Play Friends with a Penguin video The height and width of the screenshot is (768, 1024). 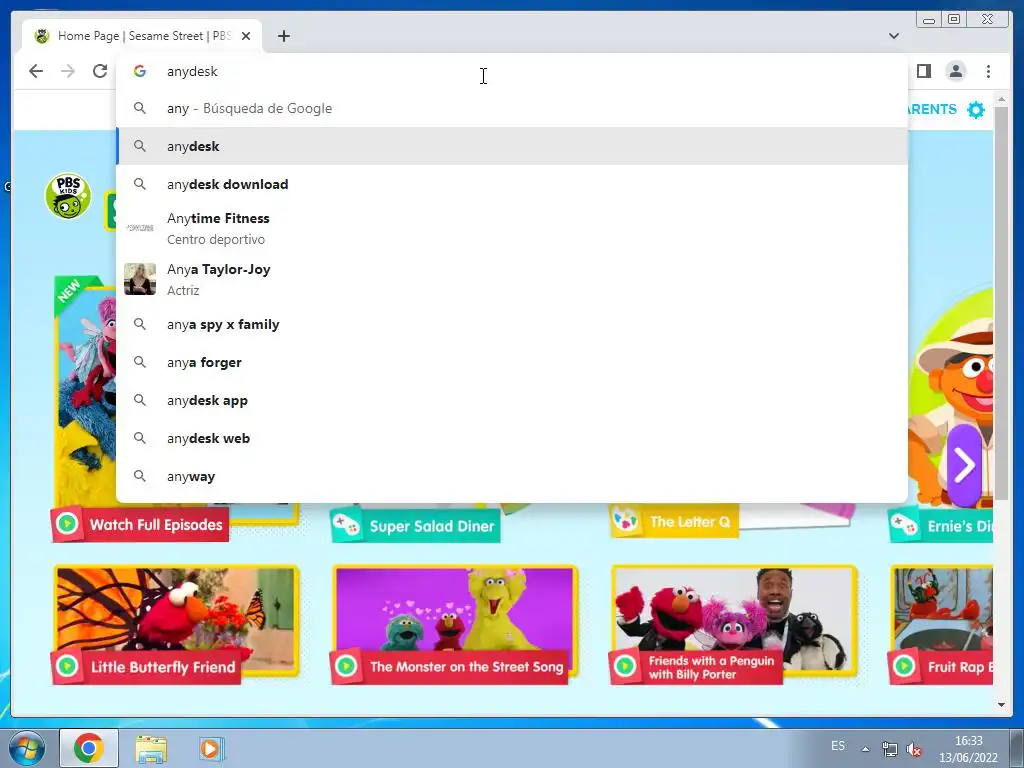[x=733, y=624]
